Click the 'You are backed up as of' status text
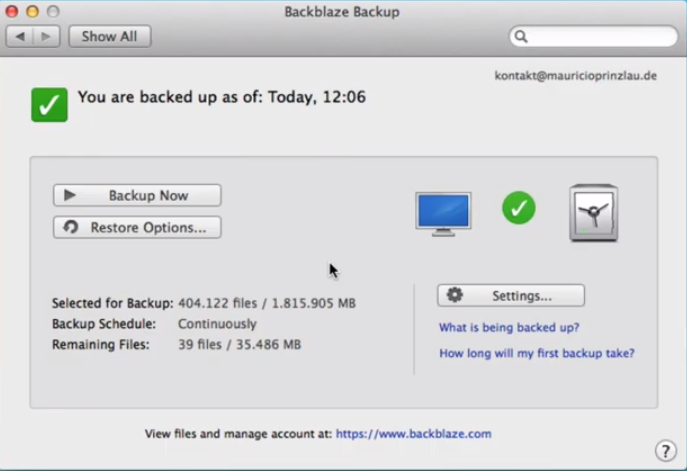Screen dimensions: 687x471 click(x=222, y=97)
